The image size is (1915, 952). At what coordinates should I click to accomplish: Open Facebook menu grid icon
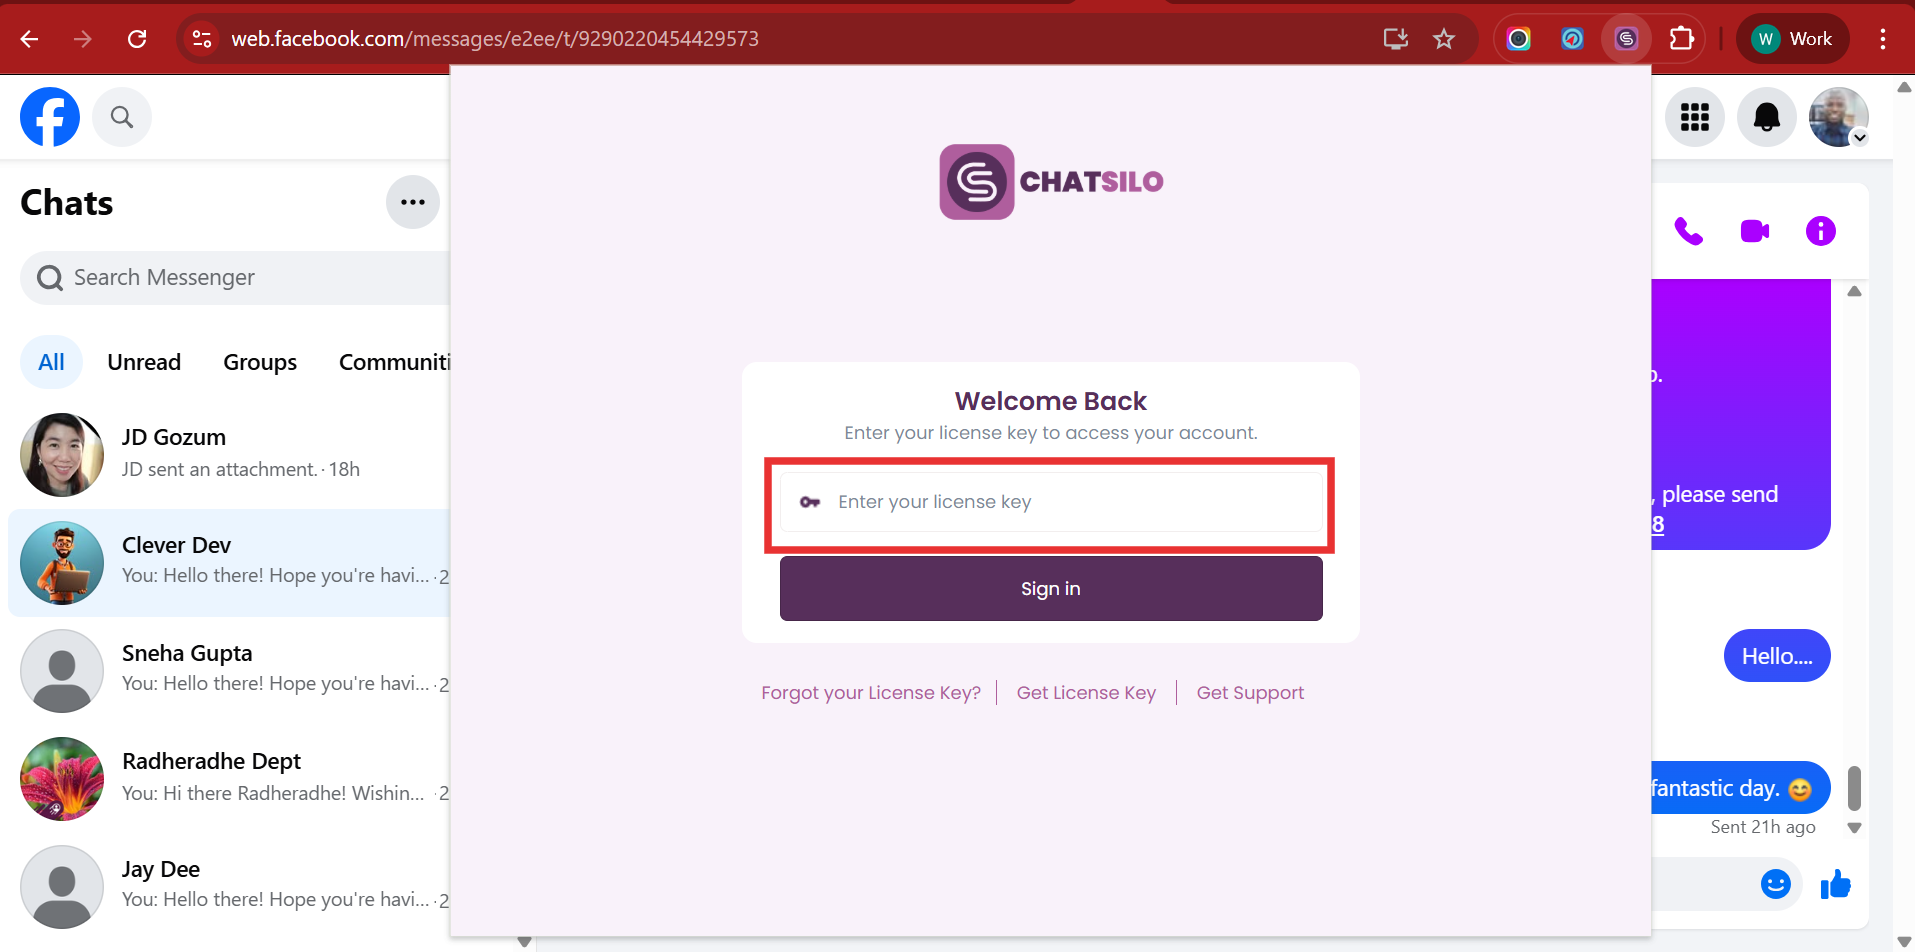point(1695,117)
